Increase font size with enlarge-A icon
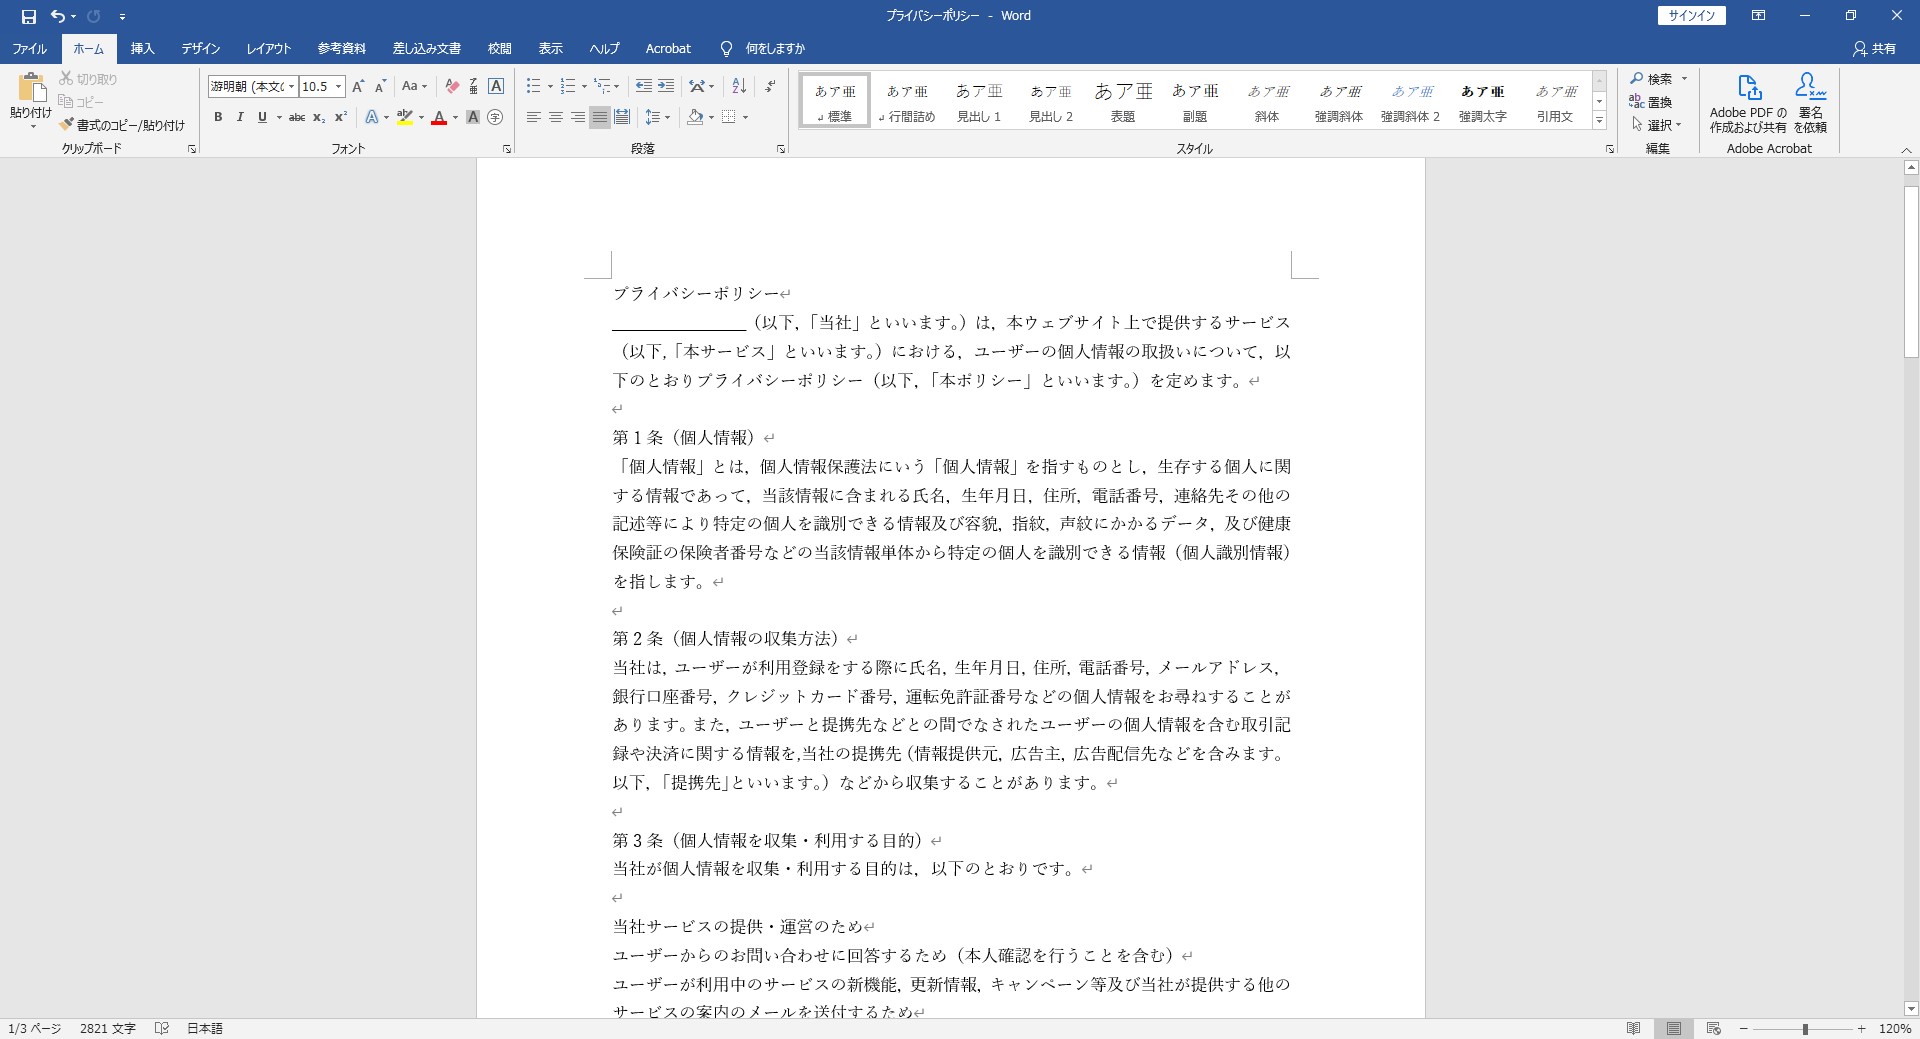The width and height of the screenshot is (1920, 1039). point(358,86)
